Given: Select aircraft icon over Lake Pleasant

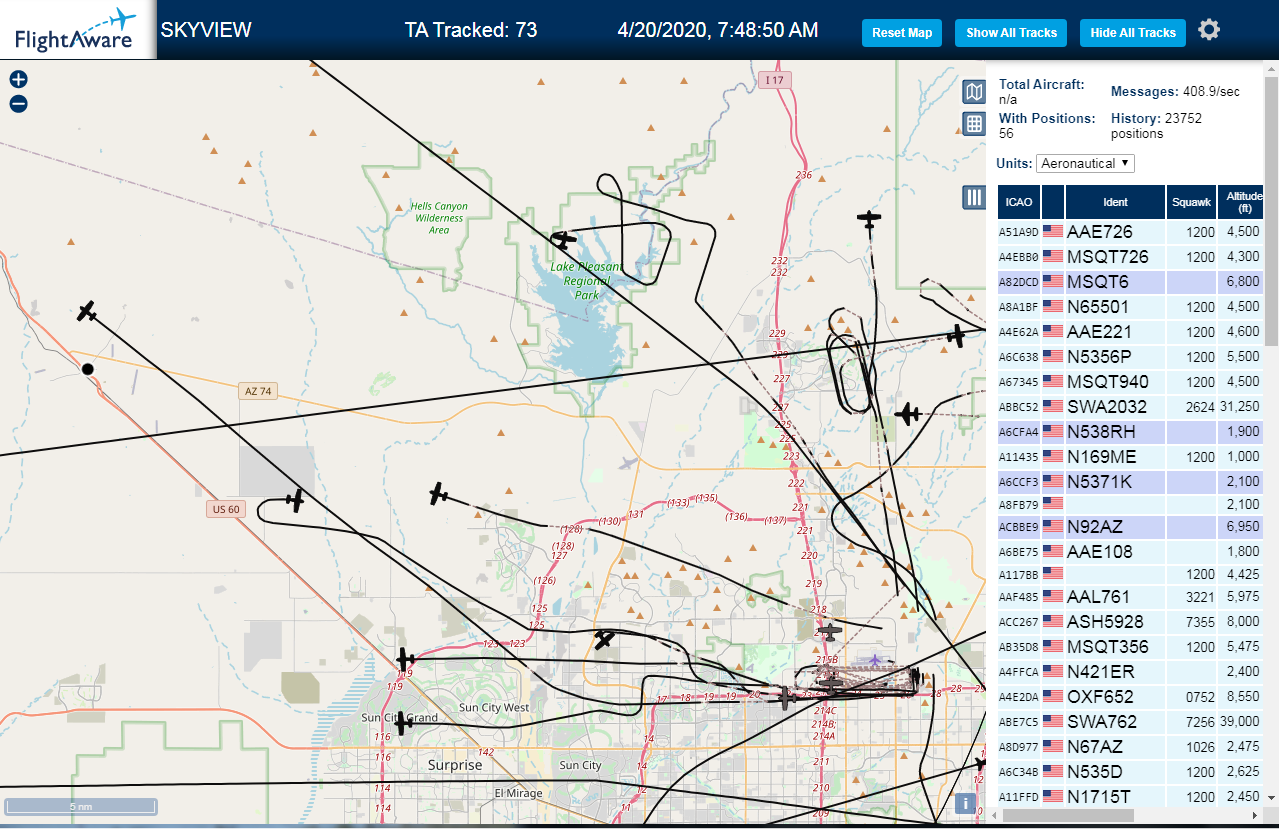Looking at the screenshot, I should (564, 240).
